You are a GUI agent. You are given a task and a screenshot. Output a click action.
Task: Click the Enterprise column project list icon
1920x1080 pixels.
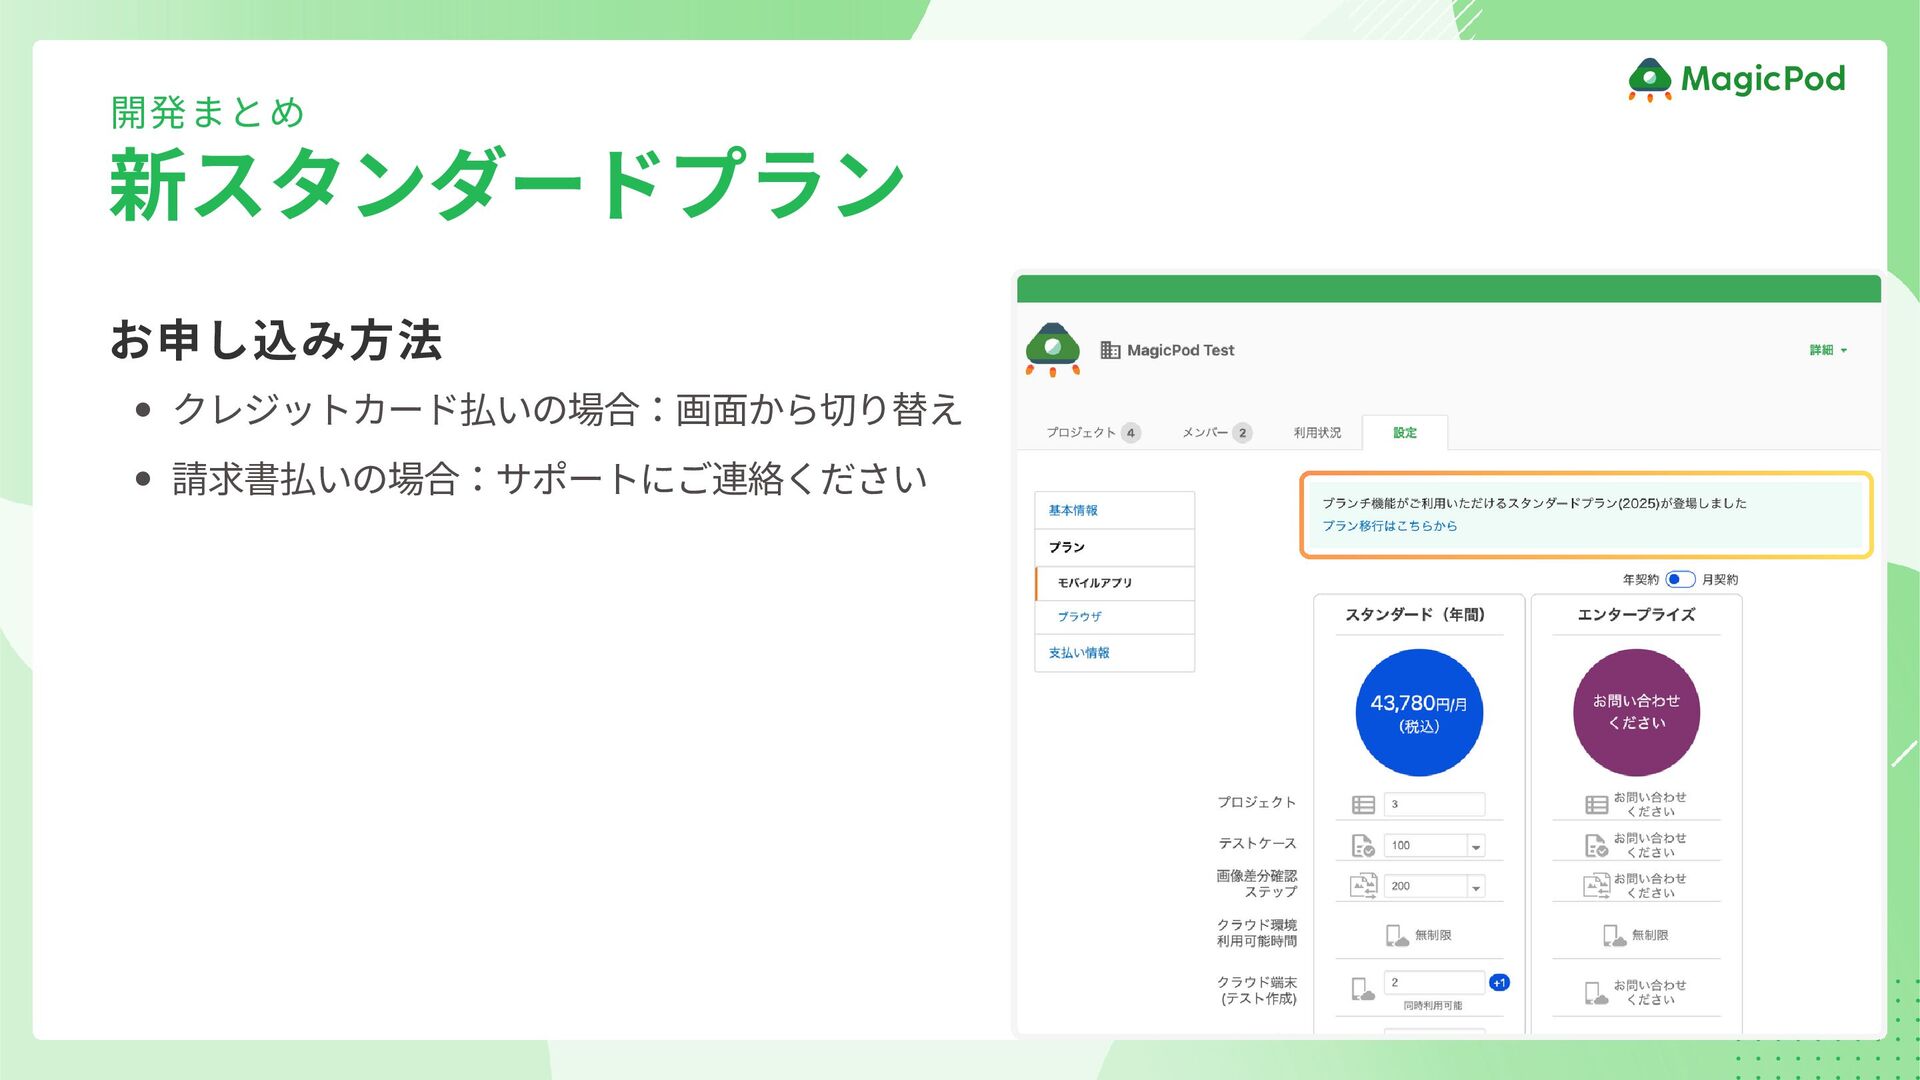[1596, 805]
